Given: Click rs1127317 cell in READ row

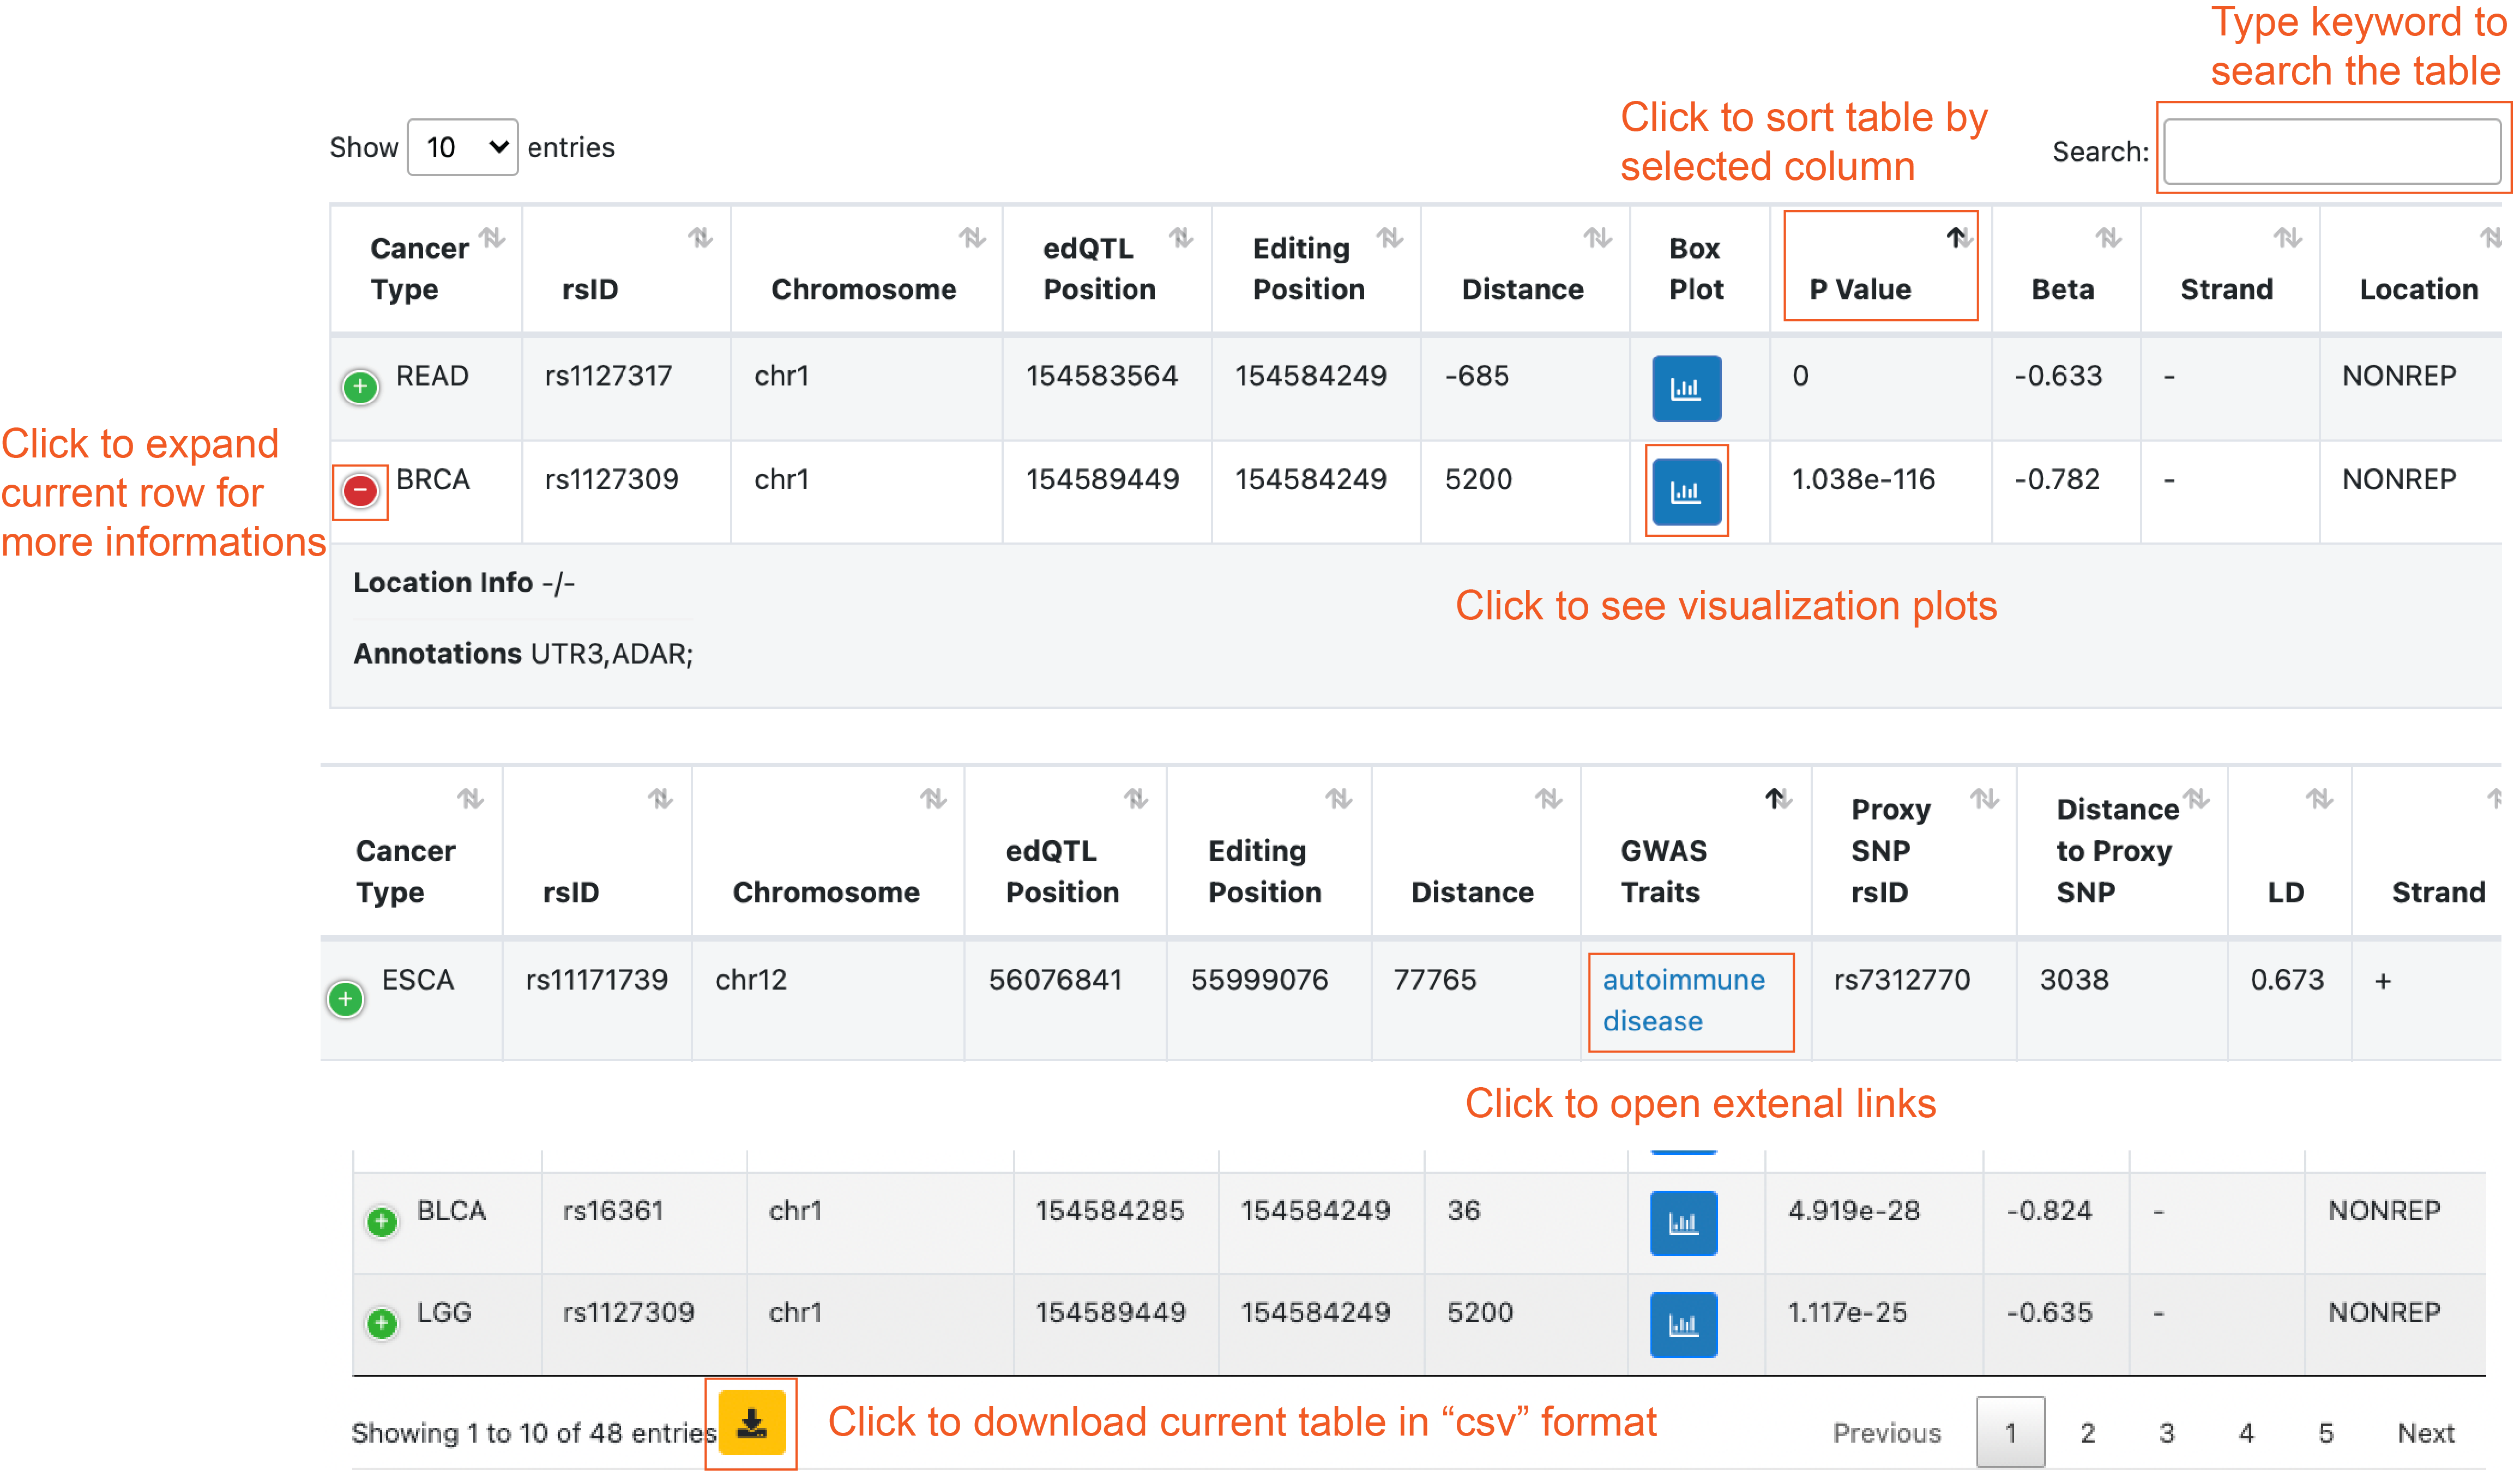Looking at the screenshot, I should pyautogui.click(x=608, y=376).
